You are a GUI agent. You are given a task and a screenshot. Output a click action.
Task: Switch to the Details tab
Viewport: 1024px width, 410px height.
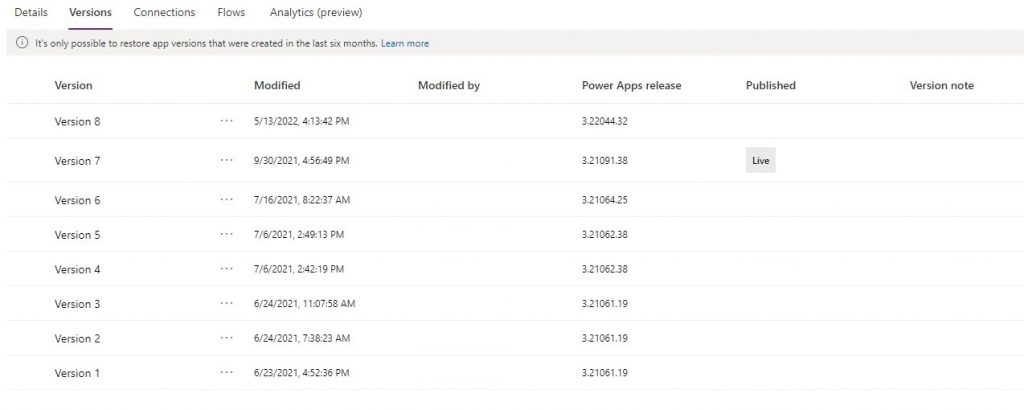point(30,12)
